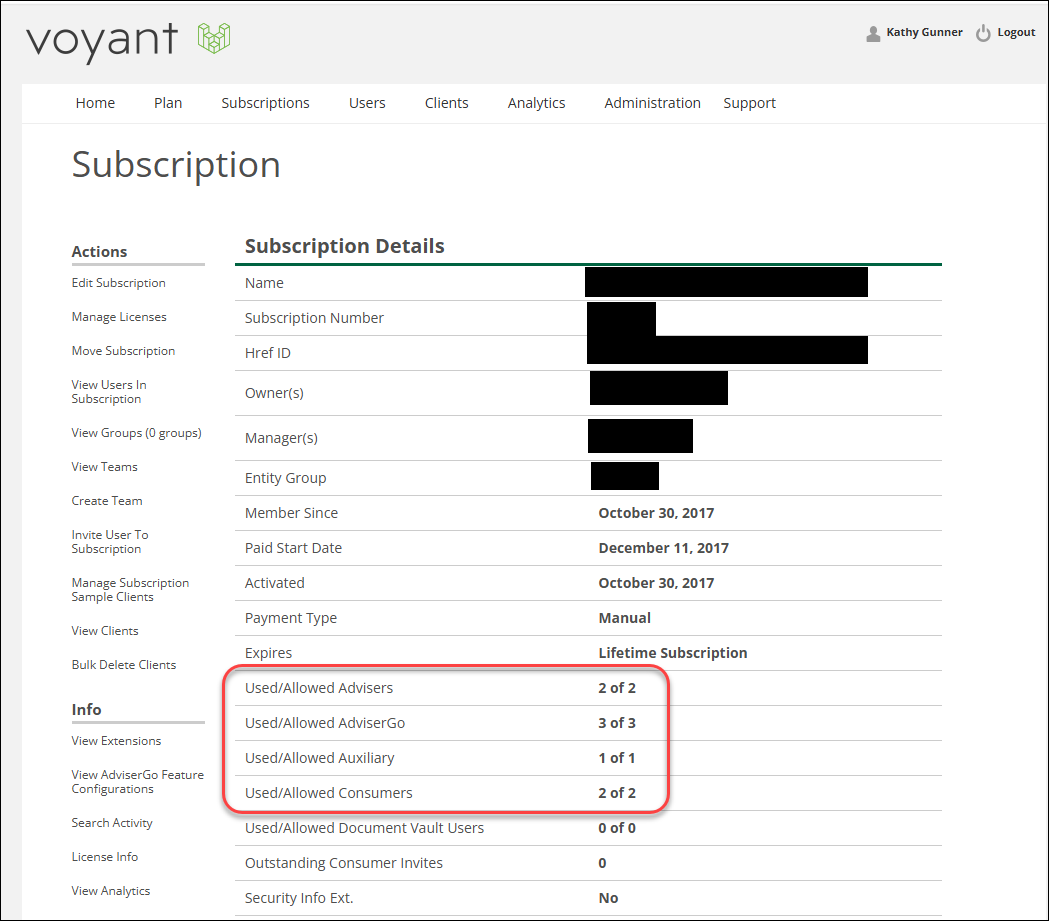
Task: Click Lifetime Subscription expiry value
Action: [x=673, y=653]
